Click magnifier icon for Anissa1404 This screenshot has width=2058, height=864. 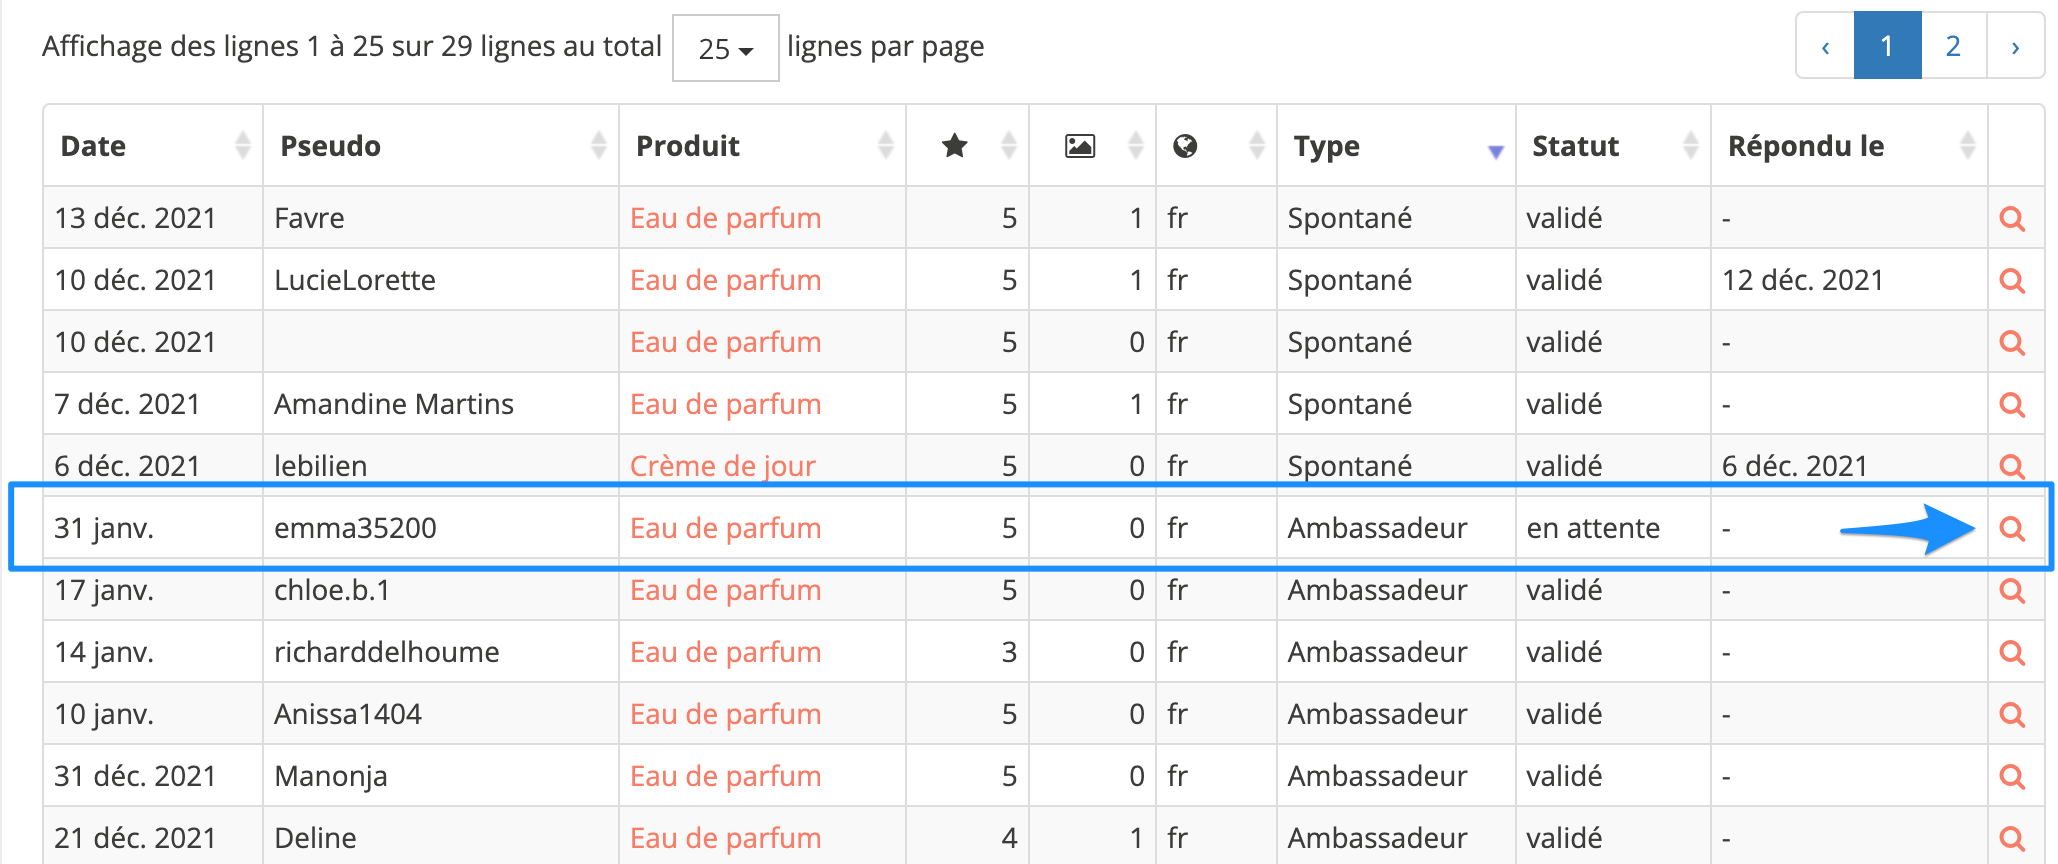pos(2012,715)
